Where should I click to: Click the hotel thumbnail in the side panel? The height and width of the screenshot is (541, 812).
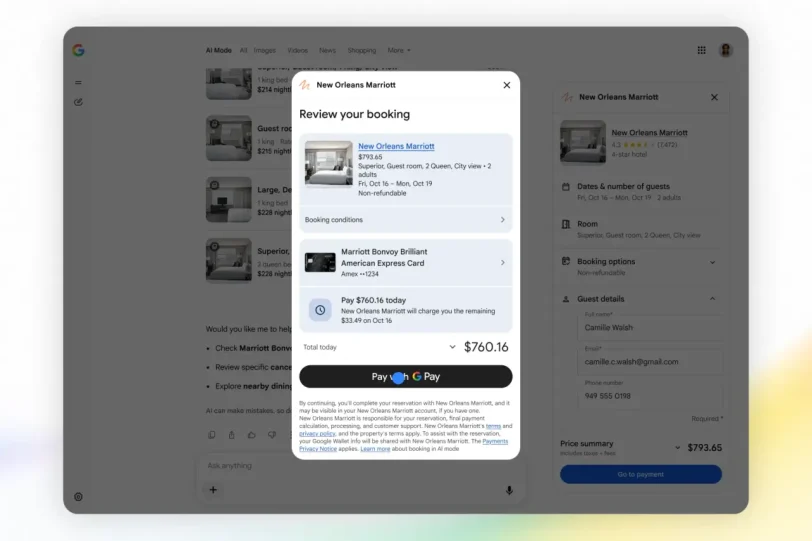583,142
